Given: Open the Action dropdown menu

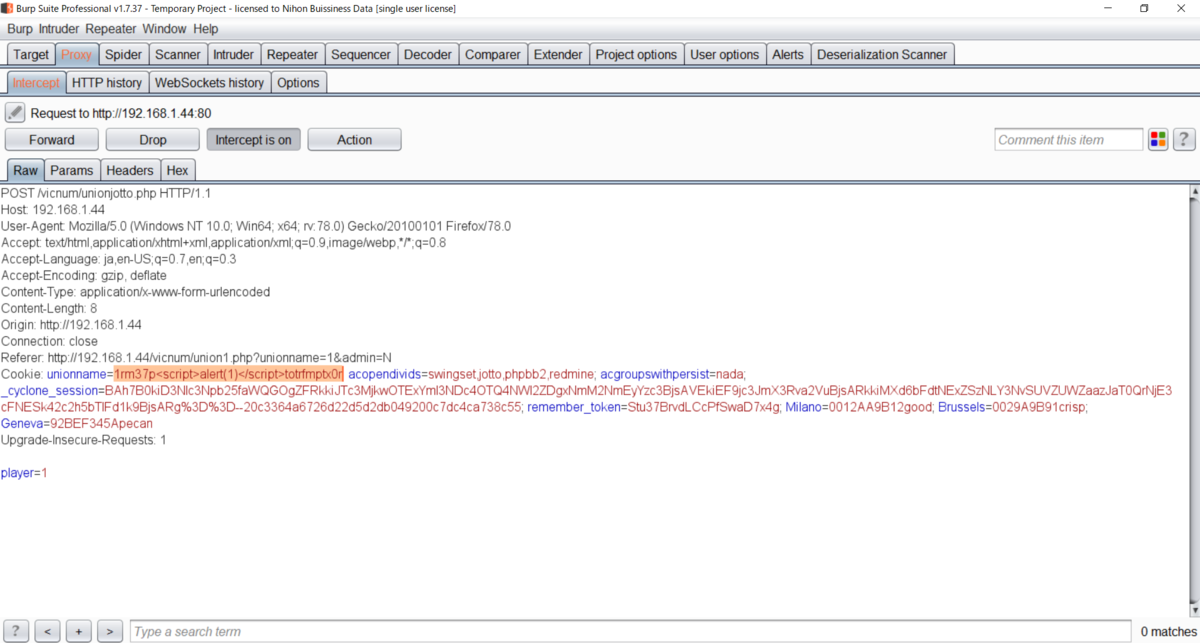Looking at the screenshot, I should tap(354, 140).
